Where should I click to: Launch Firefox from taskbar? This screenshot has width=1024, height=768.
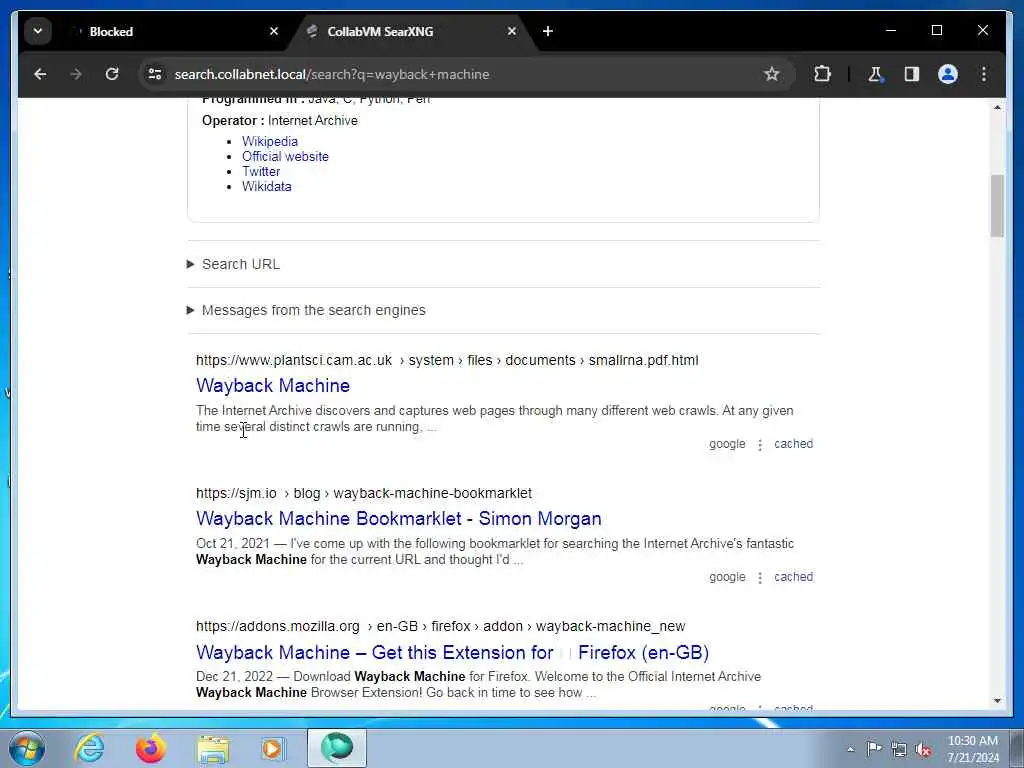pos(151,748)
